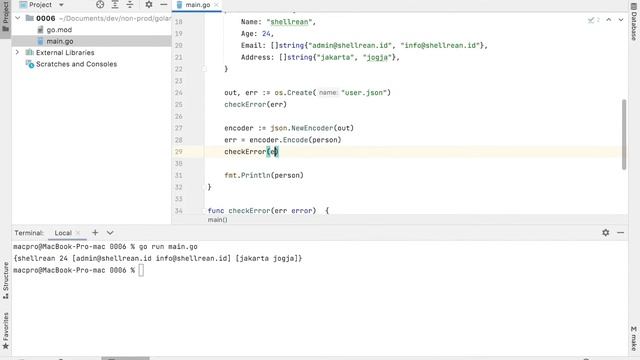The width and height of the screenshot is (640, 360).
Task: Click the "user.json" string in code
Action: (364, 93)
